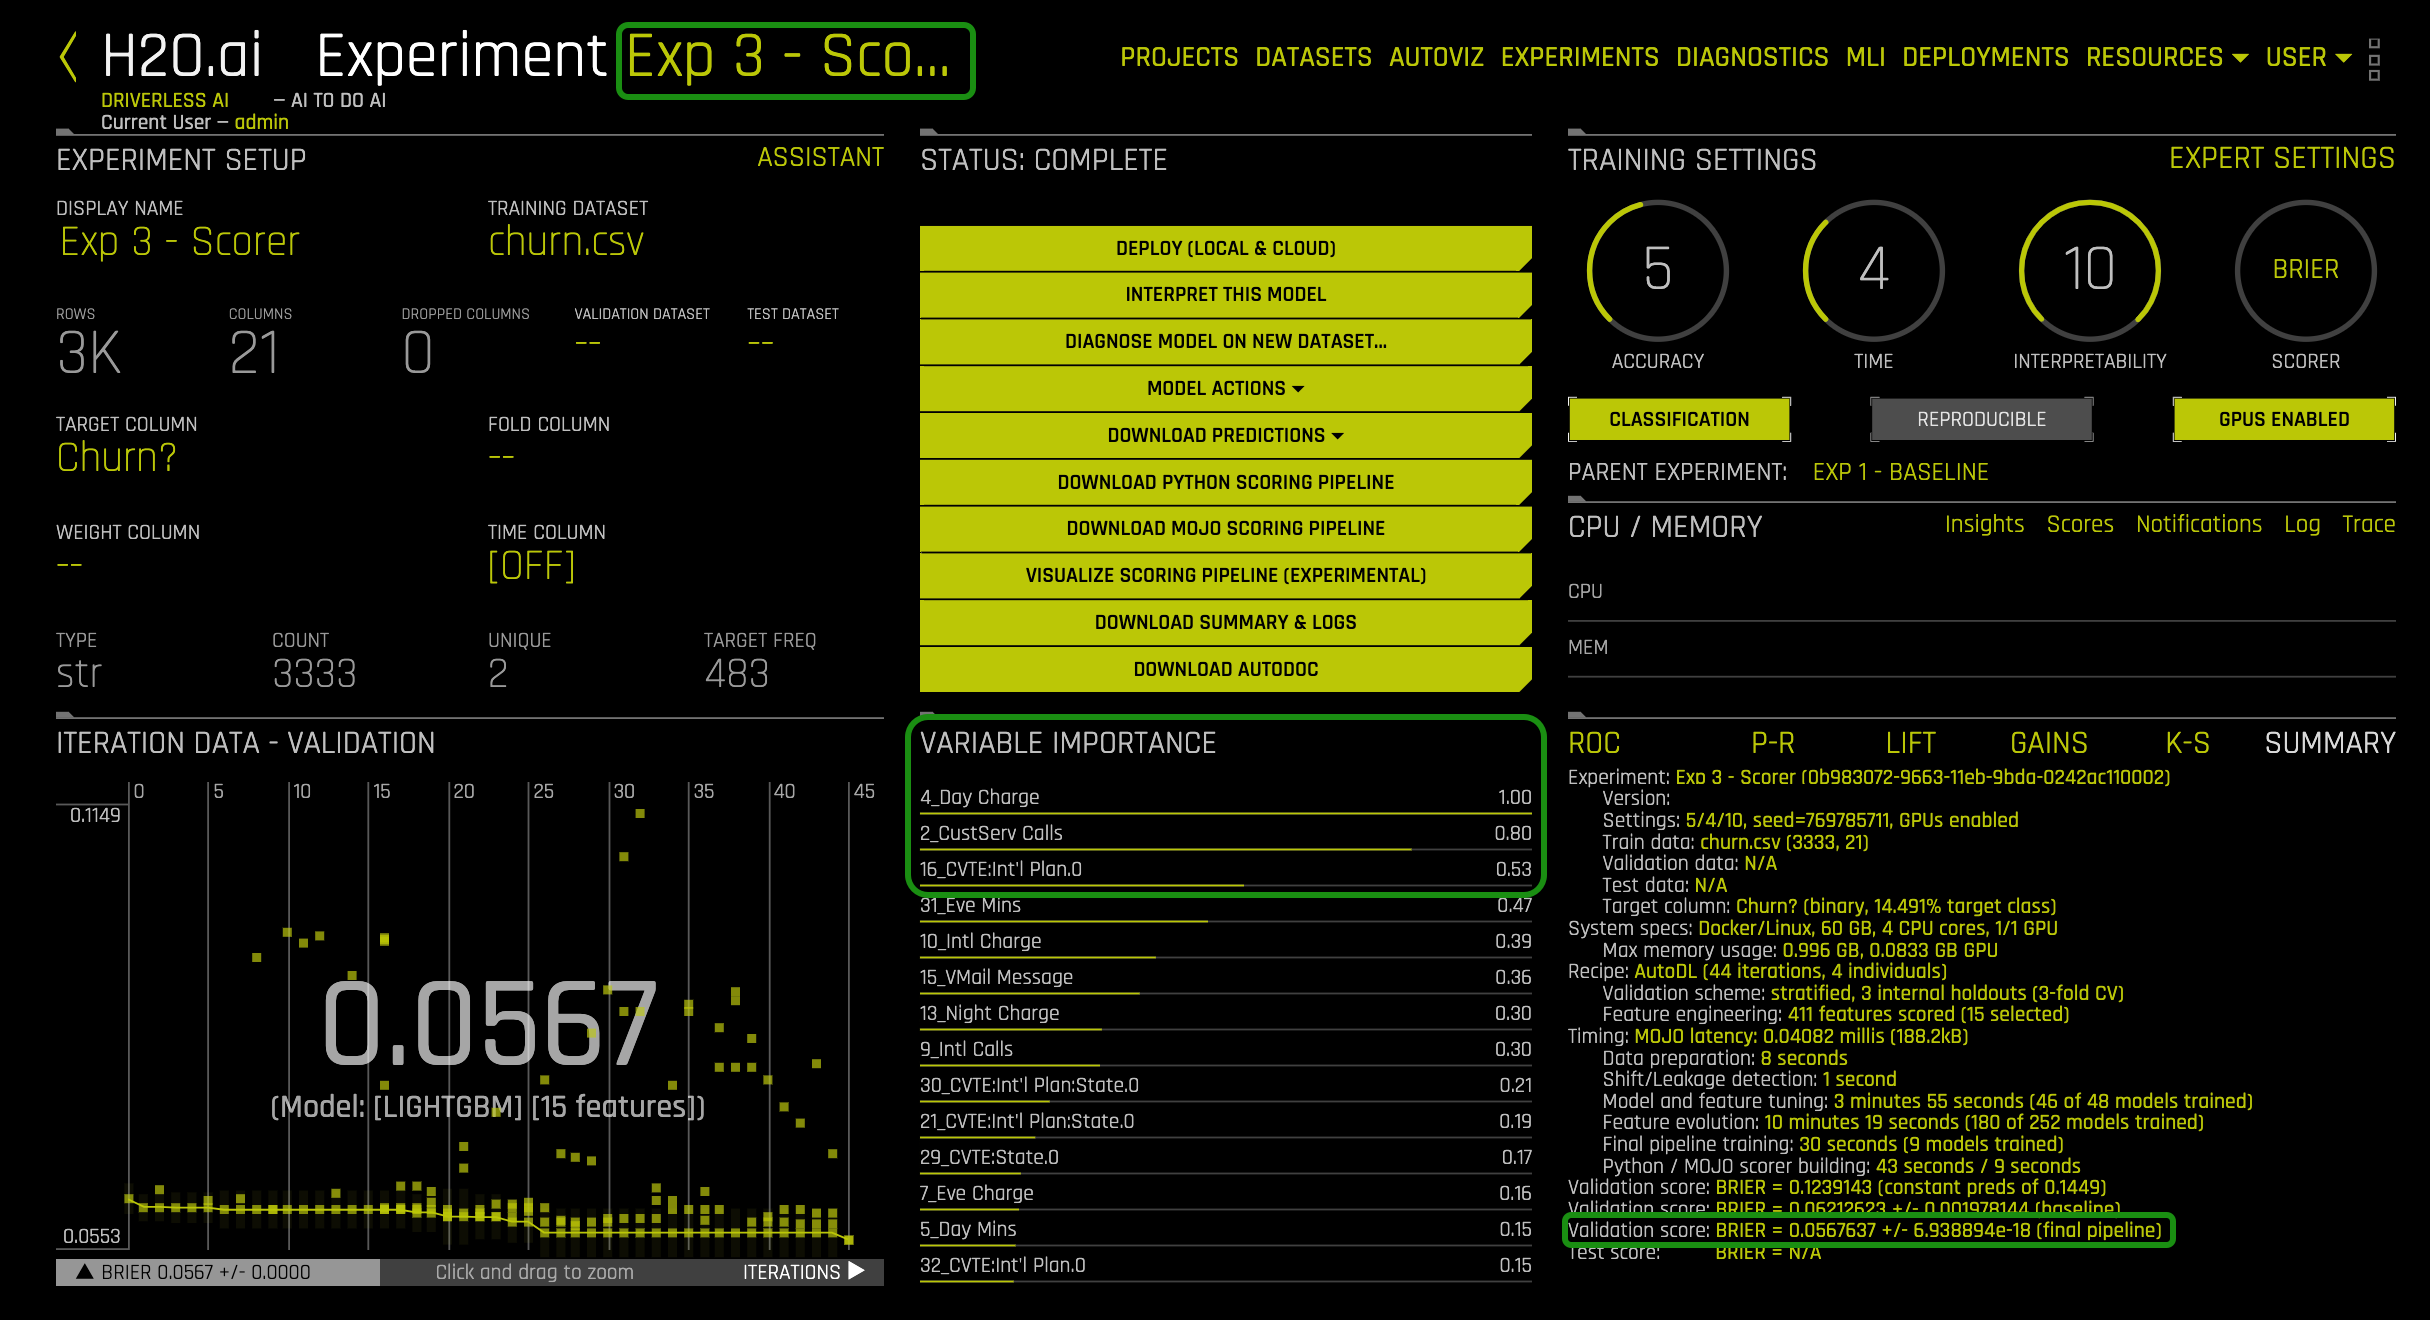The height and width of the screenshot is (1320, 2430).
Task: Click DOWNLOAD SUMMARY & LOGS button
Action: point(1225,622)
